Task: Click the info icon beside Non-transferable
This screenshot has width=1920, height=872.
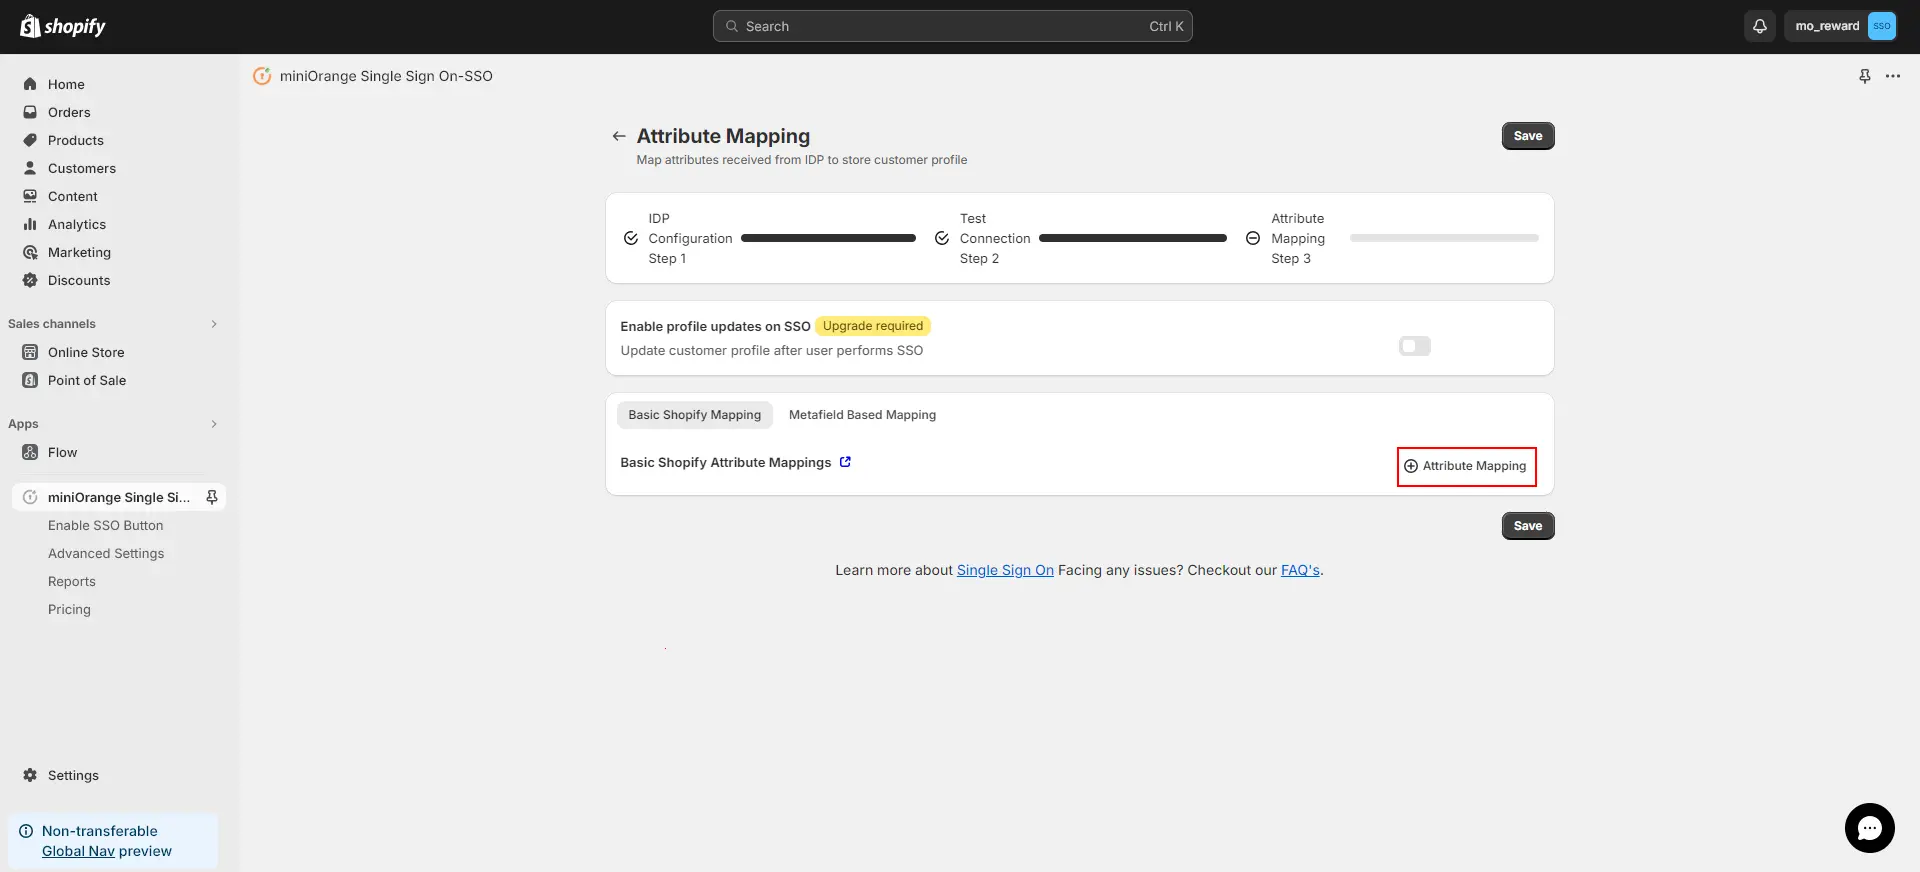Action: (26, 831)
